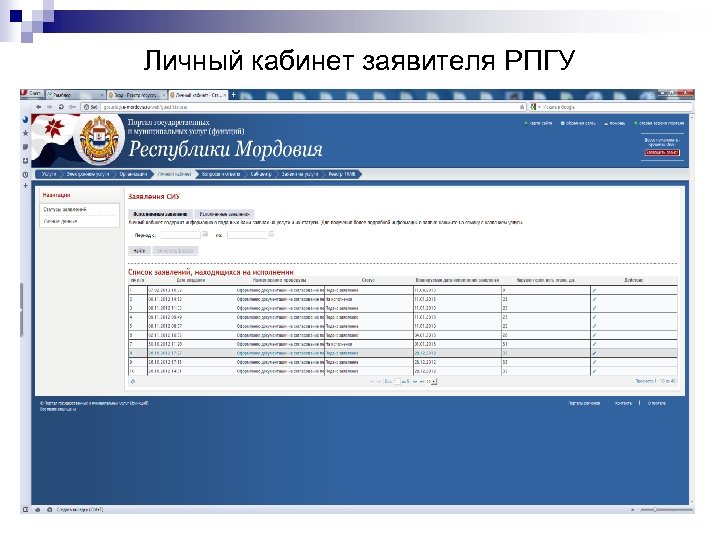Click the browser forward arrow
The width and height of the screenshot is (720, 540).
pyautogui.click(x=49, y=107)
